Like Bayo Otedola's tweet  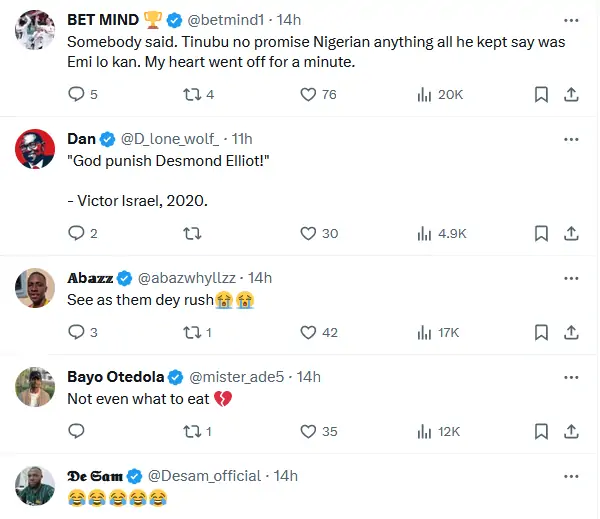point(309,431)
